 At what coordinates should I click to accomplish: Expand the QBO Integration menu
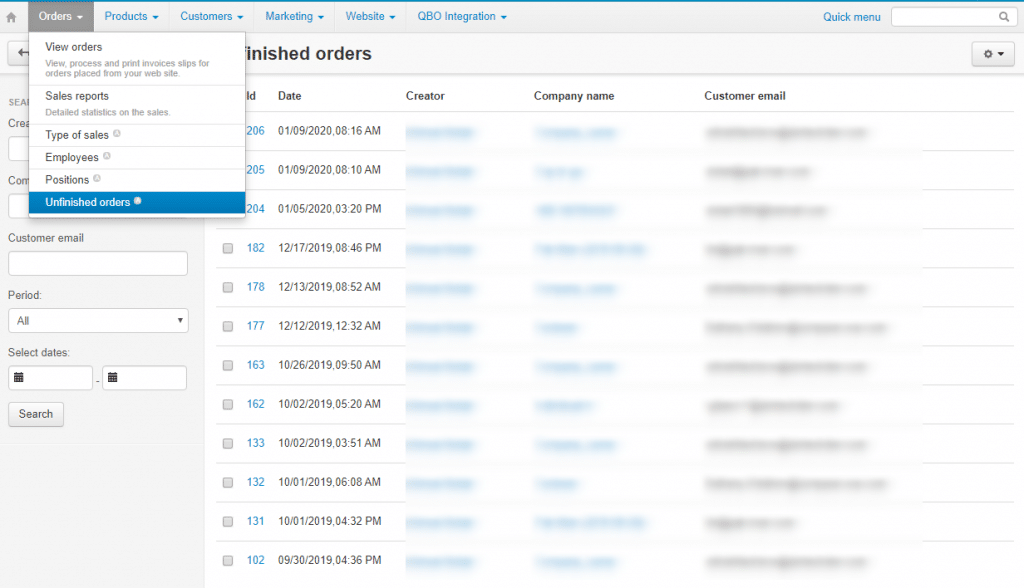(461, 17)
